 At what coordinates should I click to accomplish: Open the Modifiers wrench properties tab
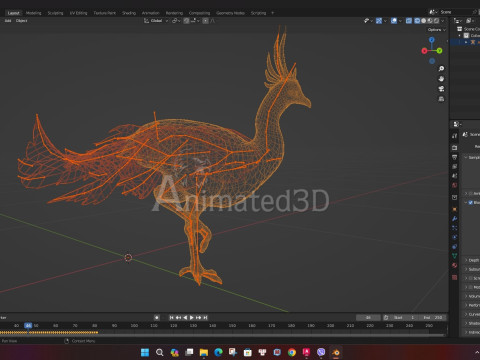coord(454,219)
